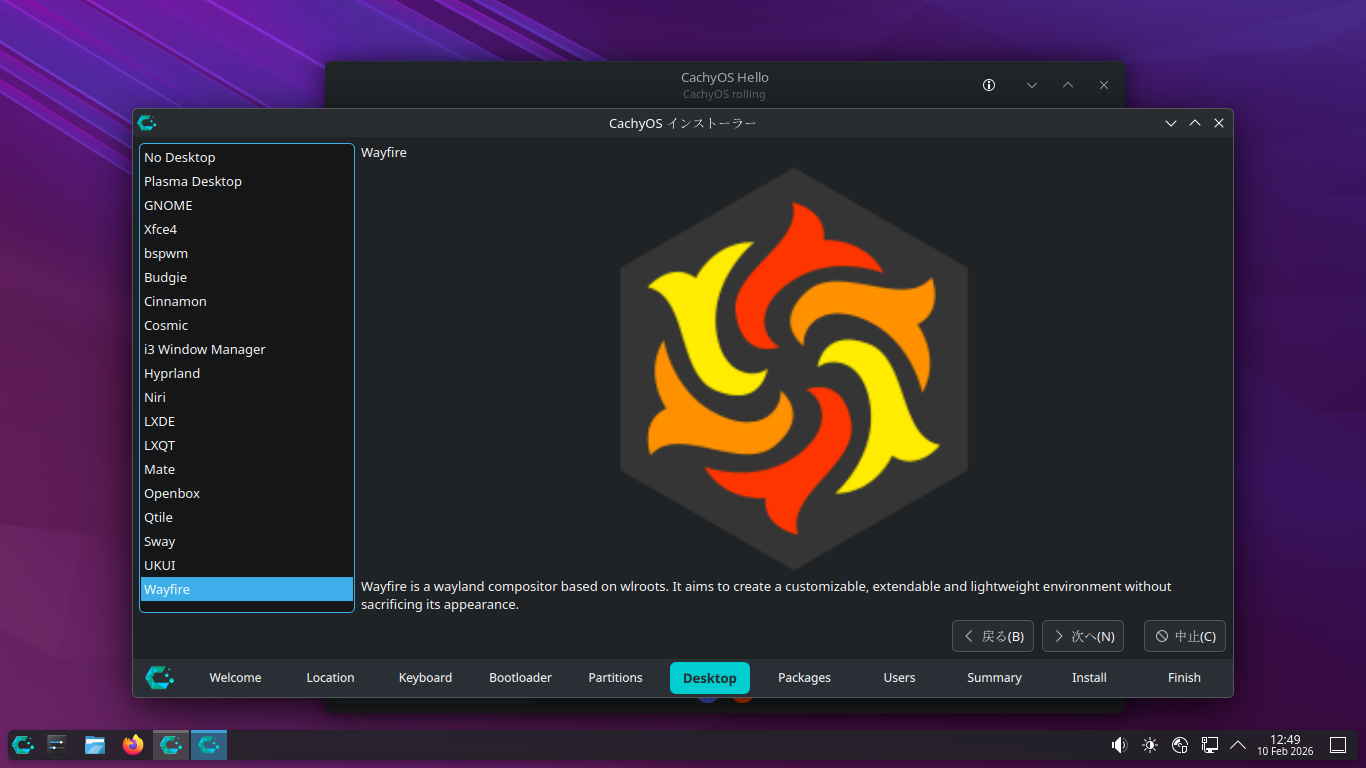Open the Users step
The image size is (1366, 768).
coord(899,678)
